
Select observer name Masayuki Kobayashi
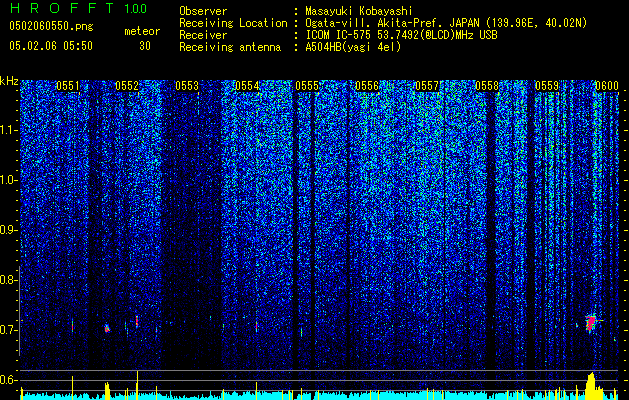click(x=359, y=11)
